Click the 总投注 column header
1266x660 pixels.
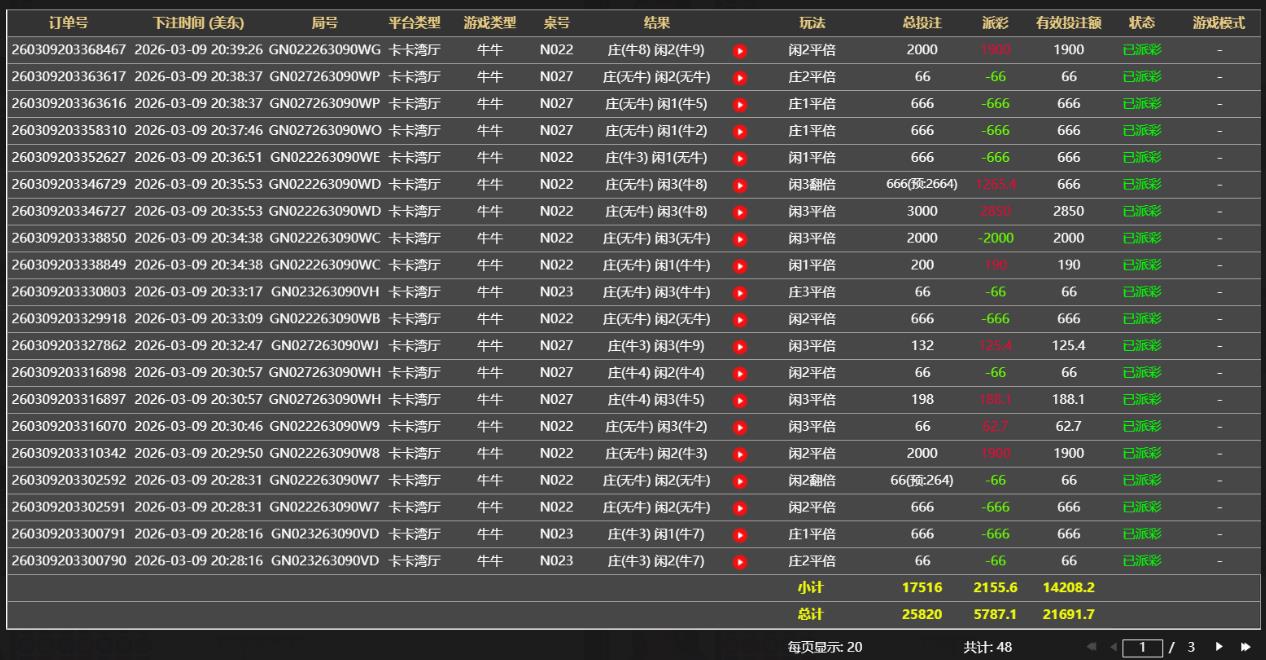coord(922,23)
